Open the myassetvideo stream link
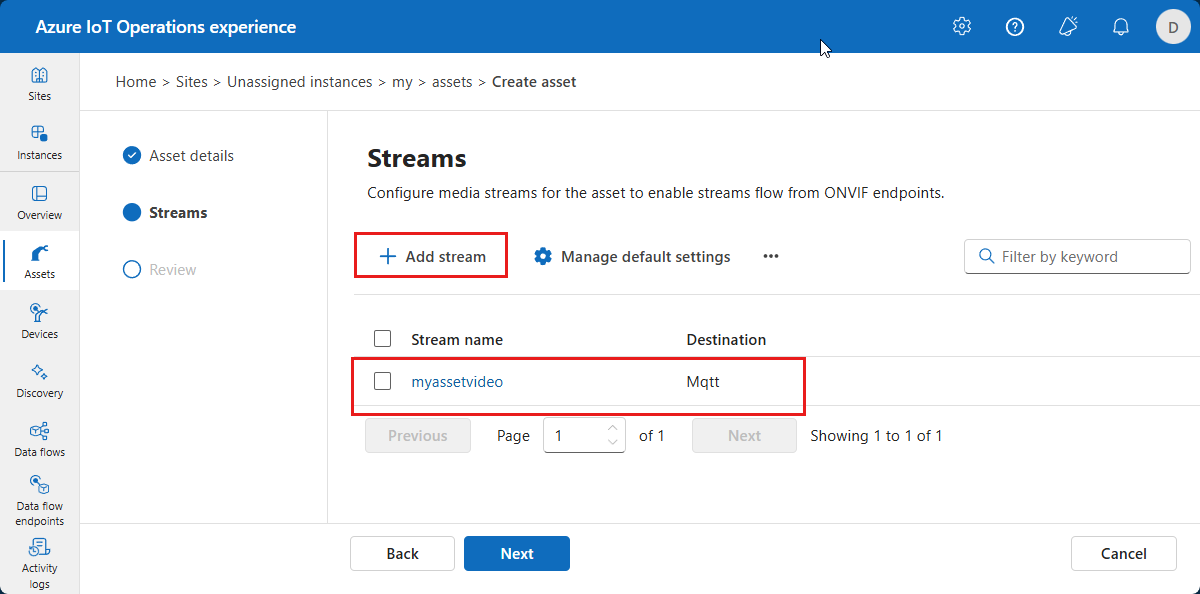 [457, 381]
